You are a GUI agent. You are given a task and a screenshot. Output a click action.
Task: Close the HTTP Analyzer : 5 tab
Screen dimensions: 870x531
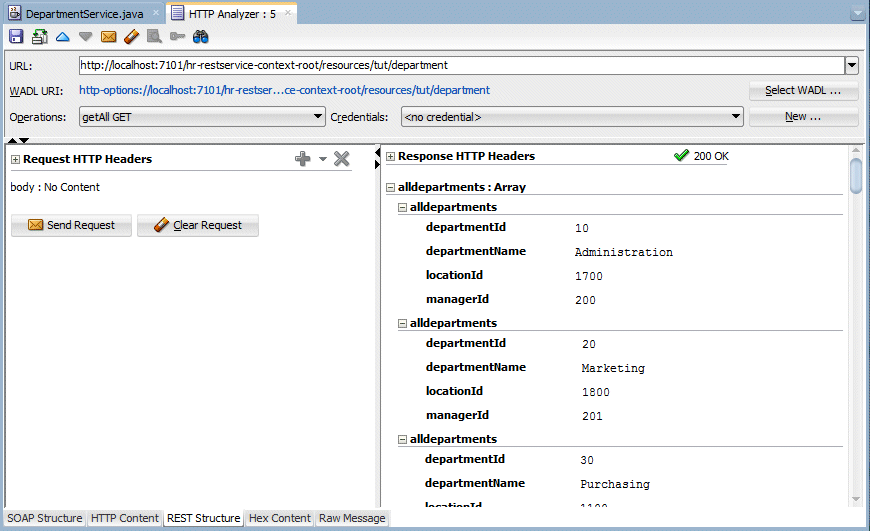[288, 12]
